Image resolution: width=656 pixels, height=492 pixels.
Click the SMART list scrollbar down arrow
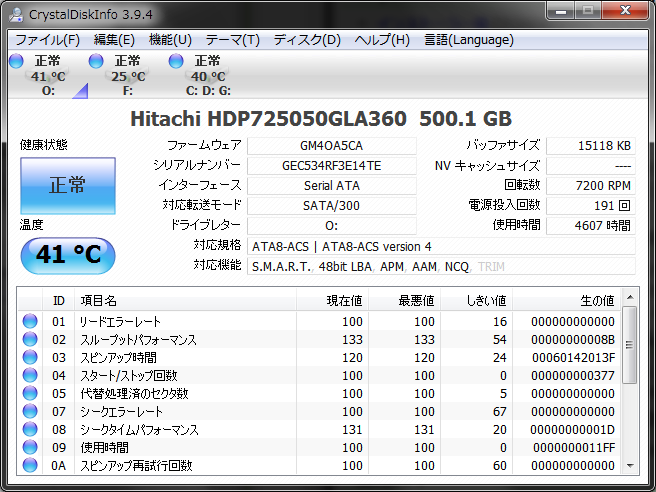pos(630,465)
